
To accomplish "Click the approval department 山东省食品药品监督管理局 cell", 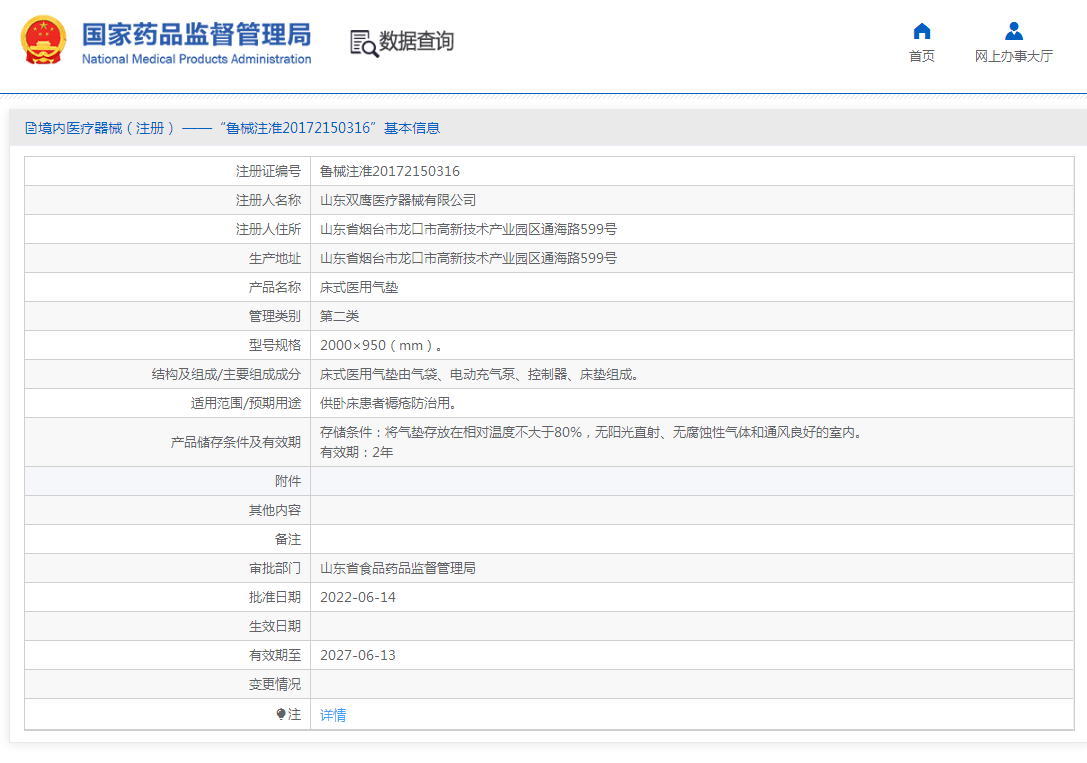I will [692, 568].
